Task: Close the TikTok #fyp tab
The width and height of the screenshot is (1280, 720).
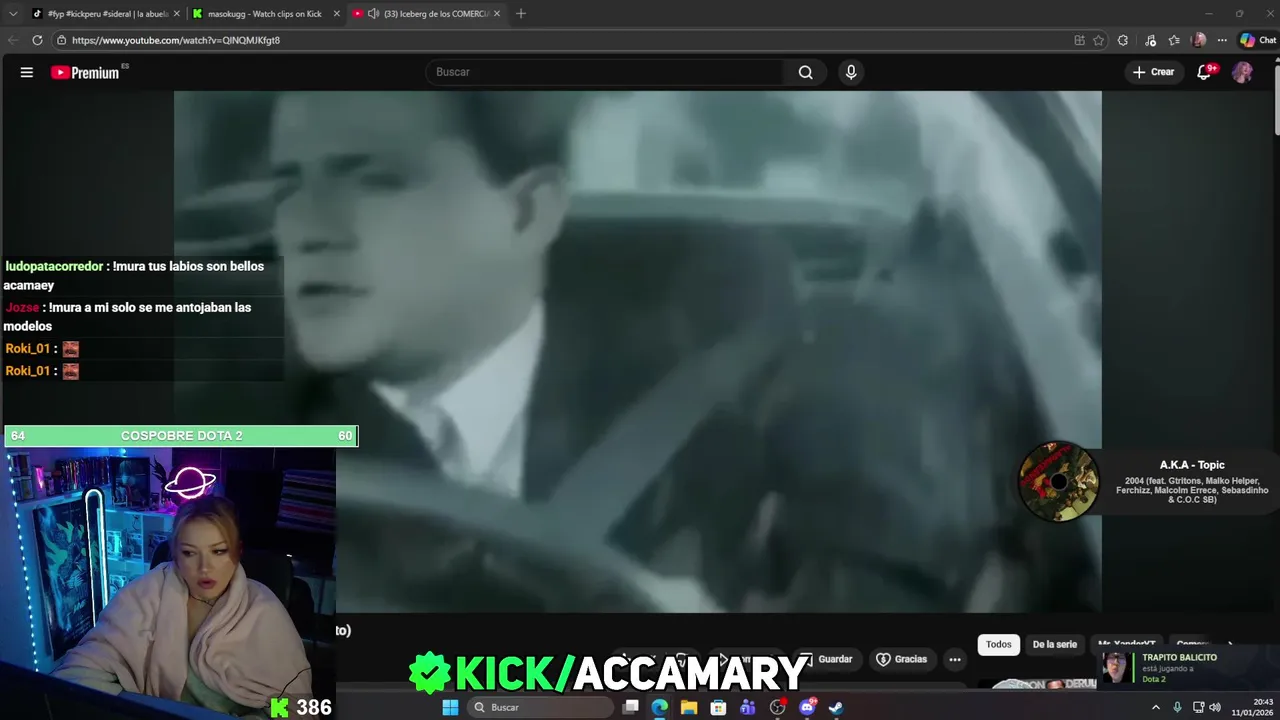Action: [x=177, y=14]
